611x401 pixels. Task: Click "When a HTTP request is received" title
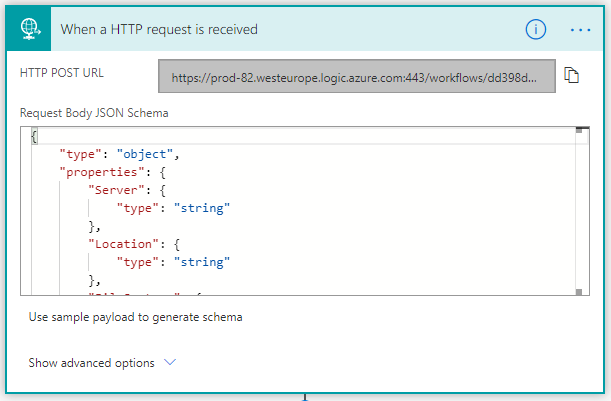(159, 30)
